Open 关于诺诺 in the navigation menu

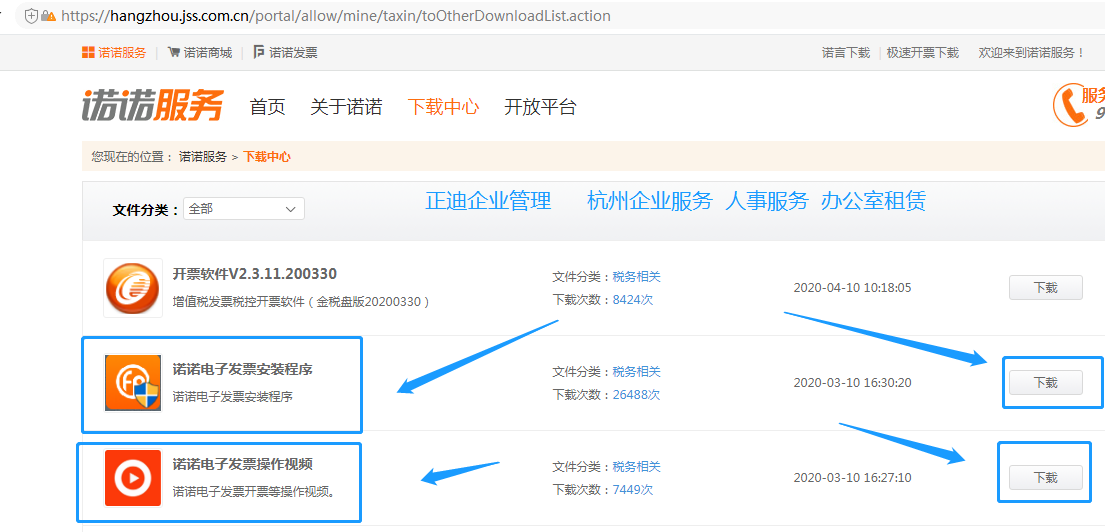tap(346, 107)
